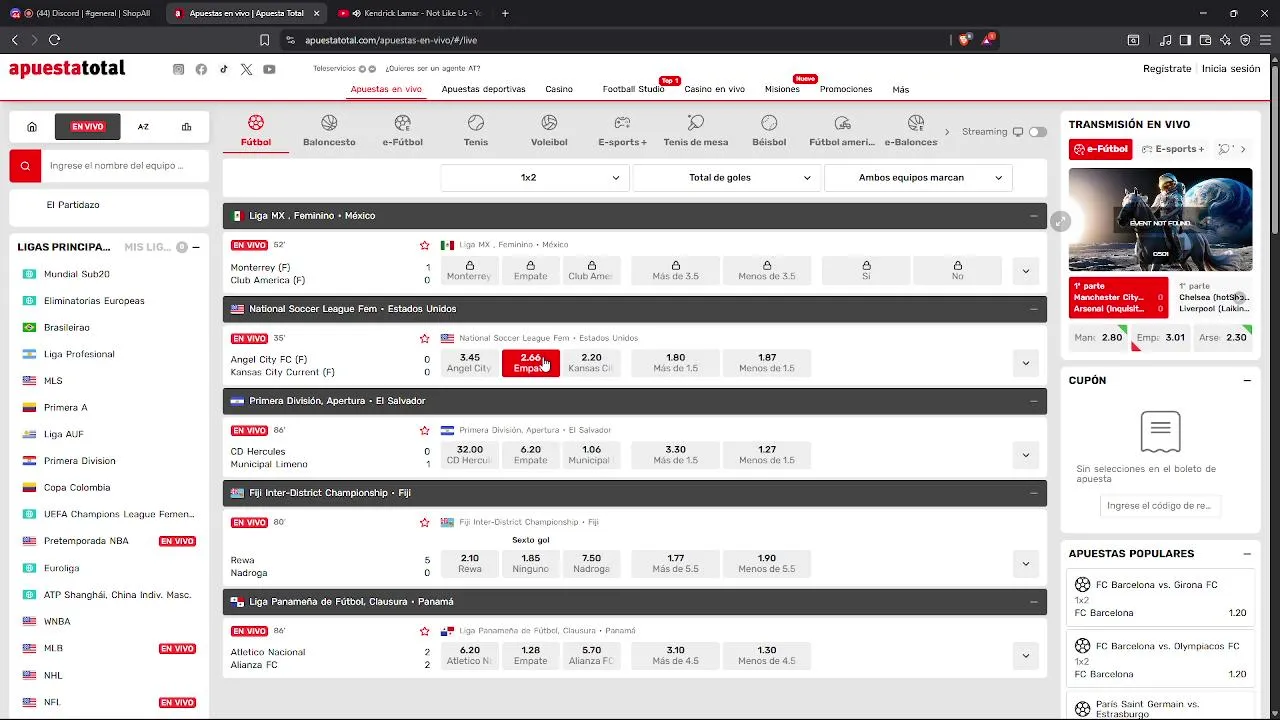Toggle the Streaming switch
This screenshot has height=720, width=1280.
tap(1038, 132)
